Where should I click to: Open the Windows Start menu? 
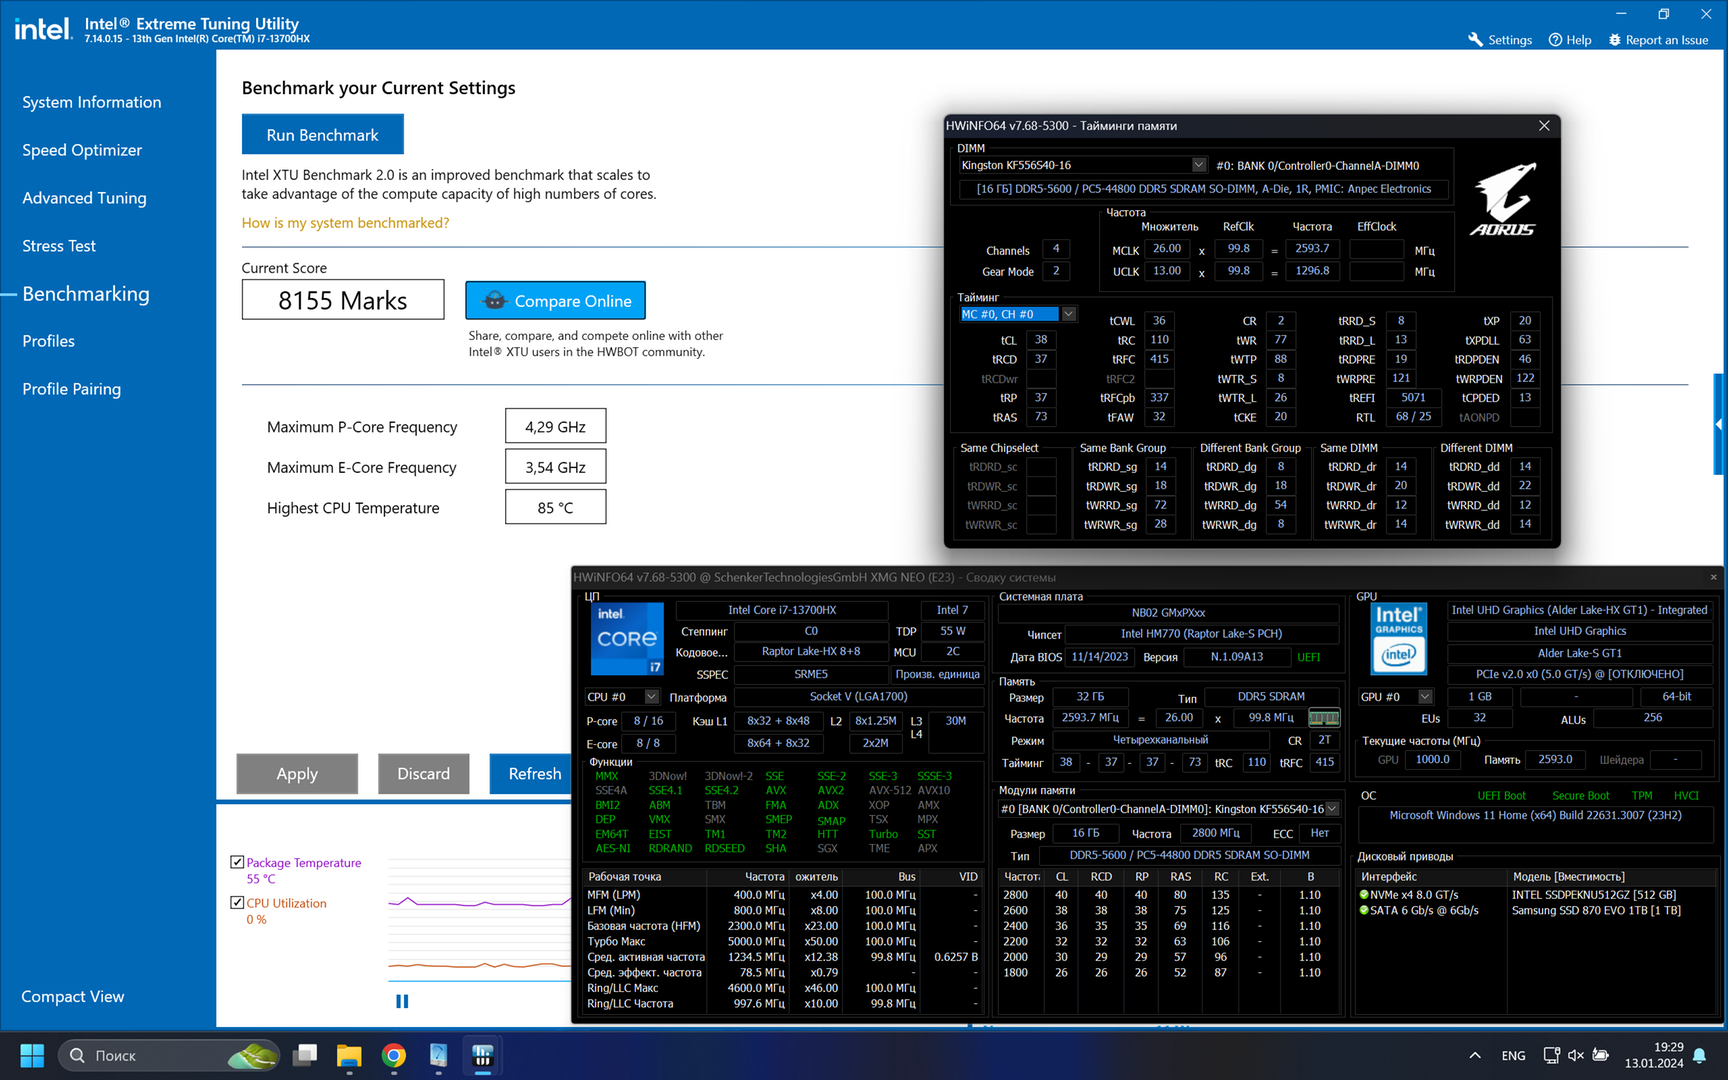pyautogui.click(x=32, y=1055)
